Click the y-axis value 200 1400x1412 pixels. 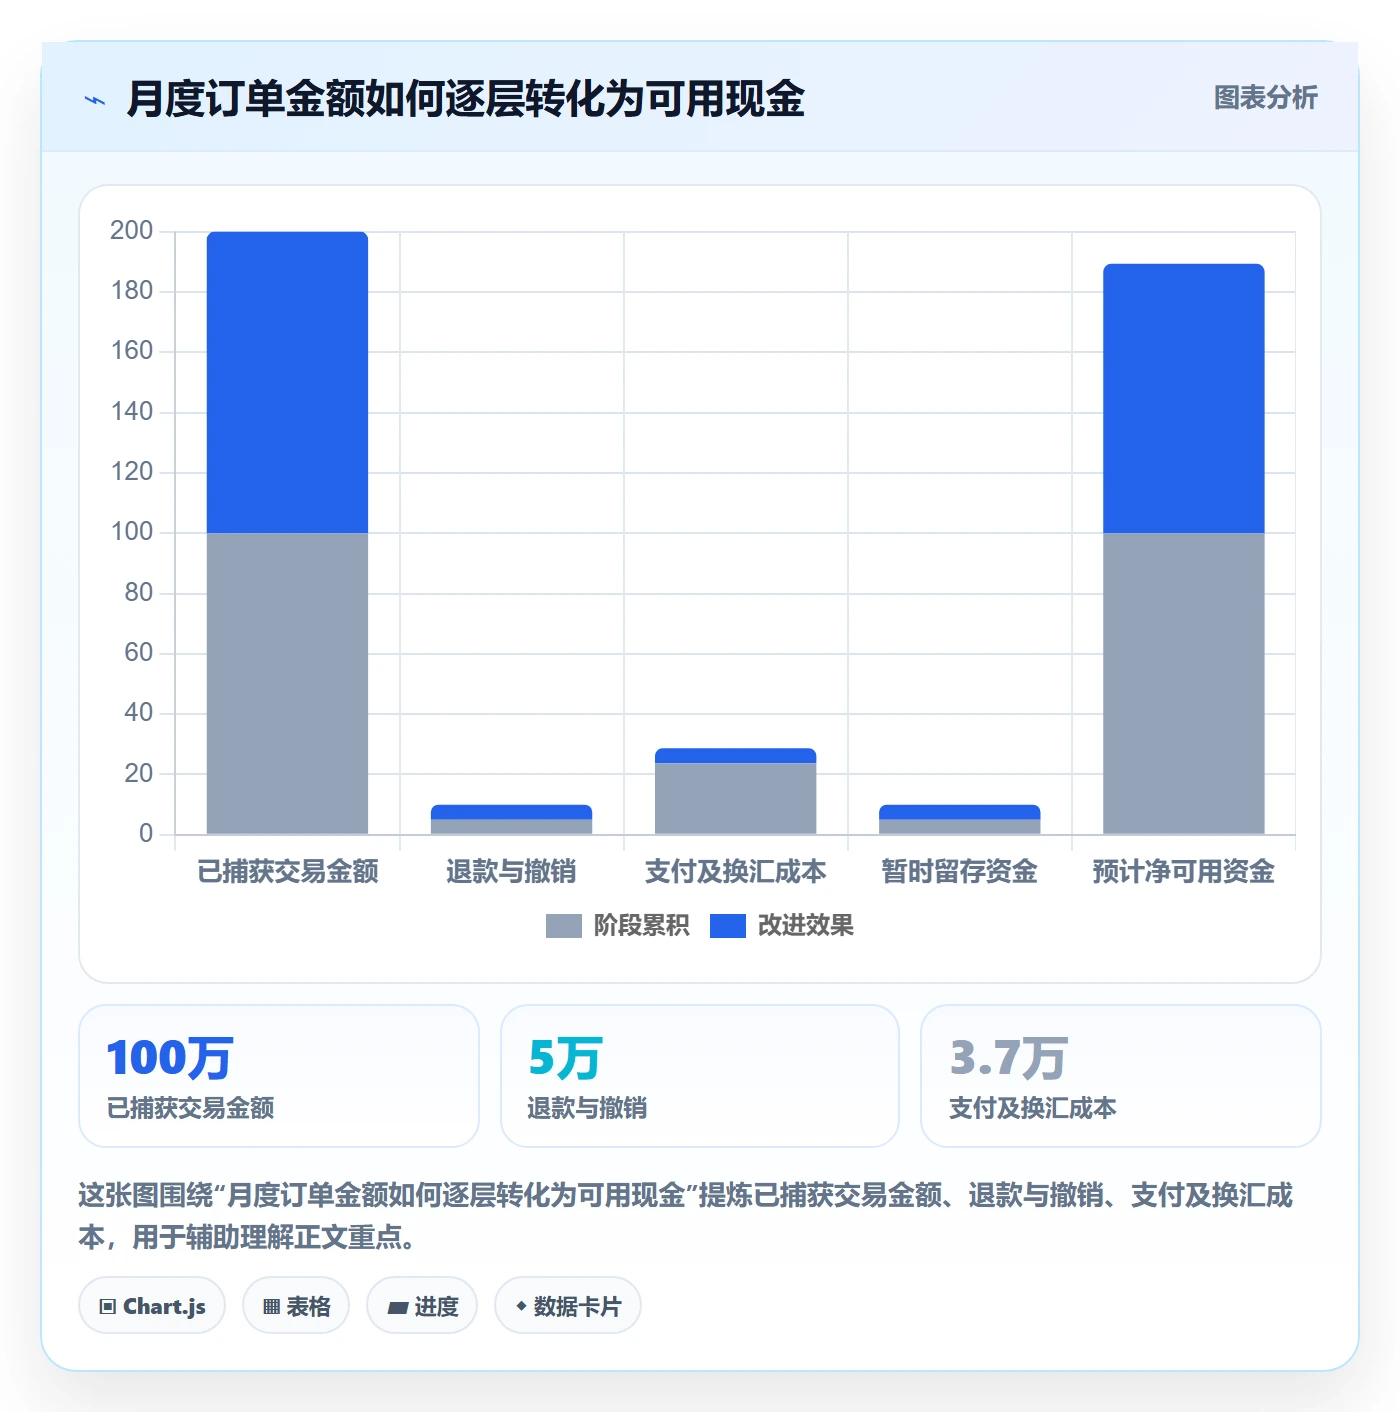pyautogui.click(x=131, y=231)
